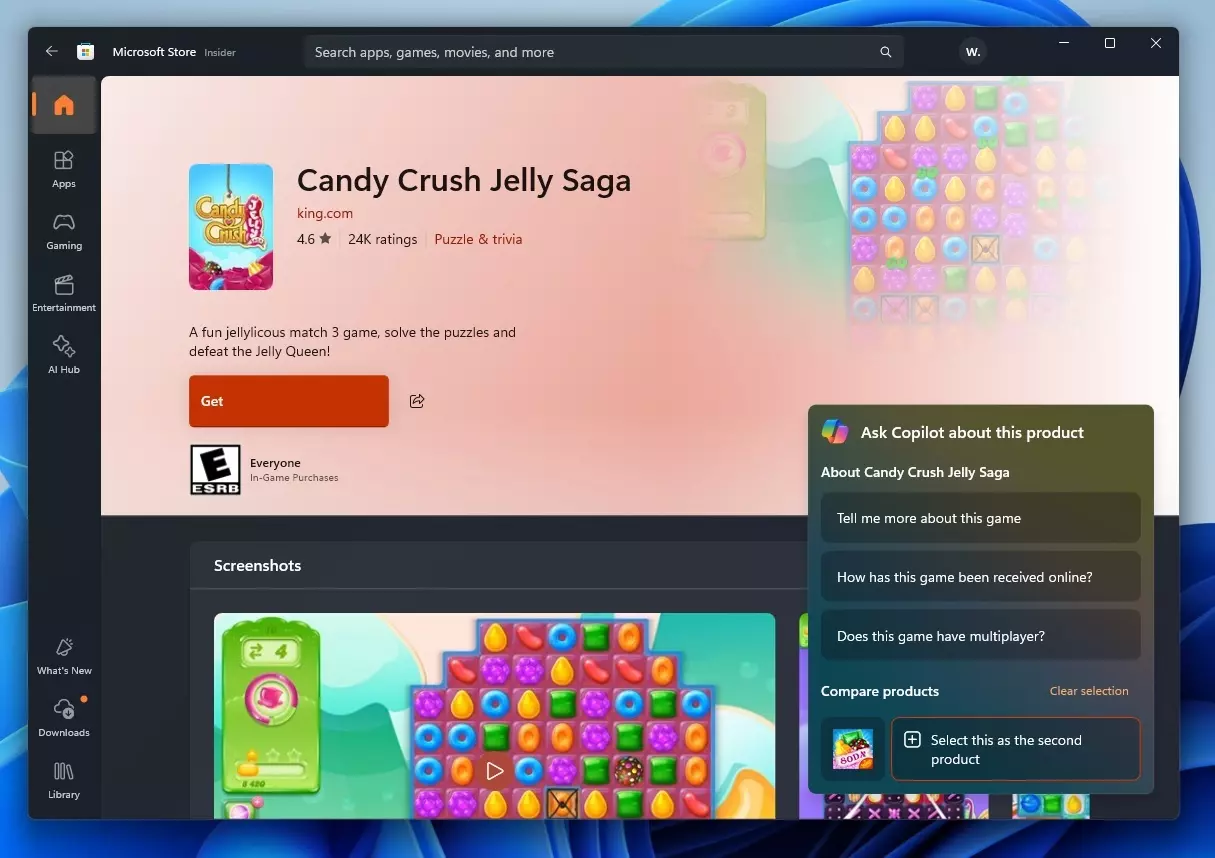Viewport: 1215px width, 858px height.
Task: Click the 'About Candy Crush Jelly Saga' label
Action: tap(915, 472)
